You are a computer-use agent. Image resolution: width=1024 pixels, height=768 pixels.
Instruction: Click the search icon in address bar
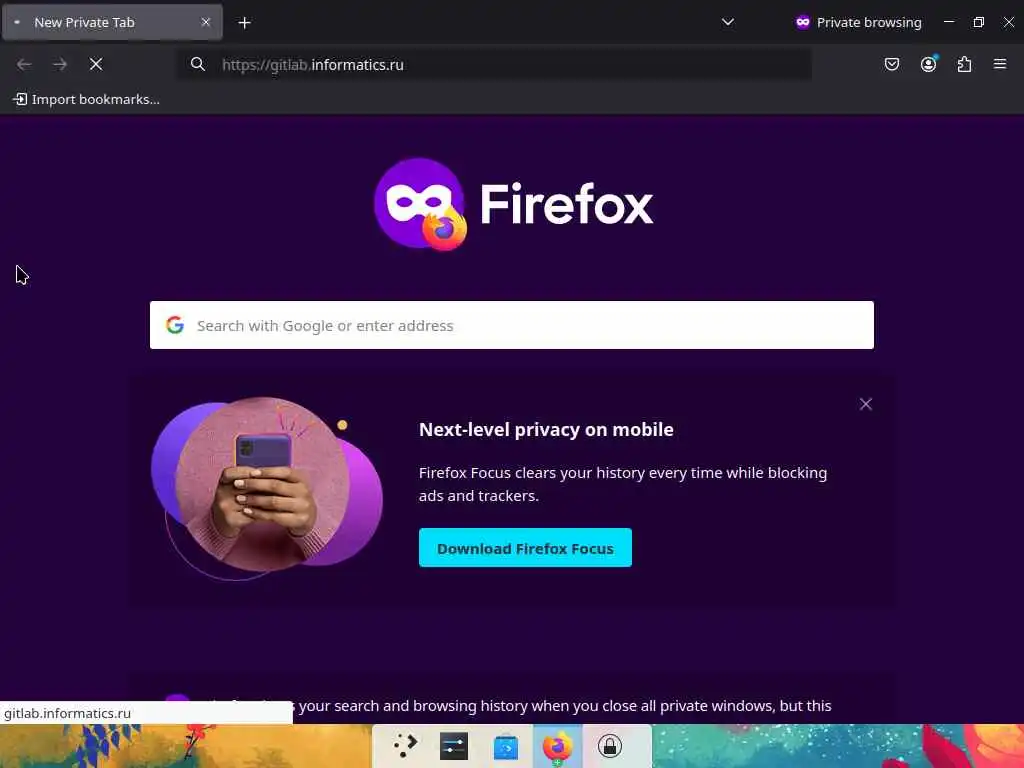pyautogui.click(x=198, y=64)
